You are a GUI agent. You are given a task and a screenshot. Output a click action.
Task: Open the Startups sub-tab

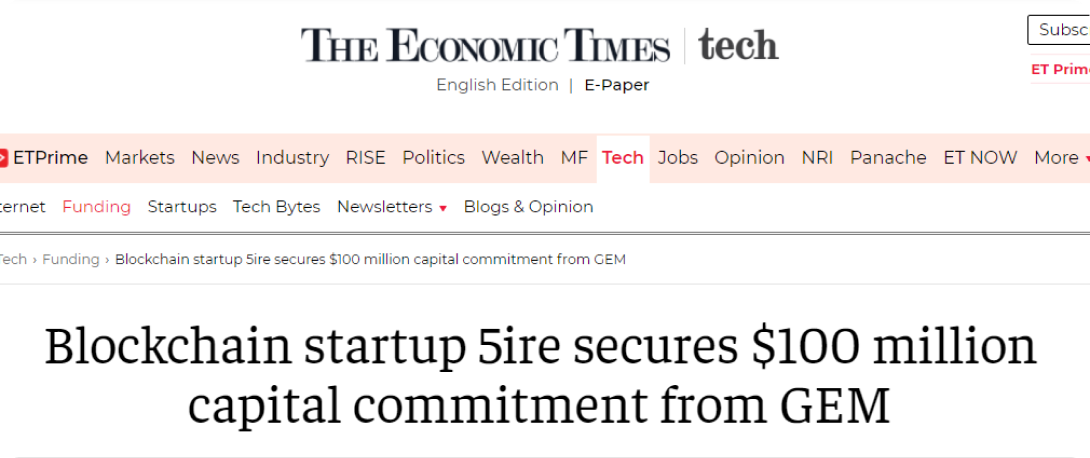182,207
